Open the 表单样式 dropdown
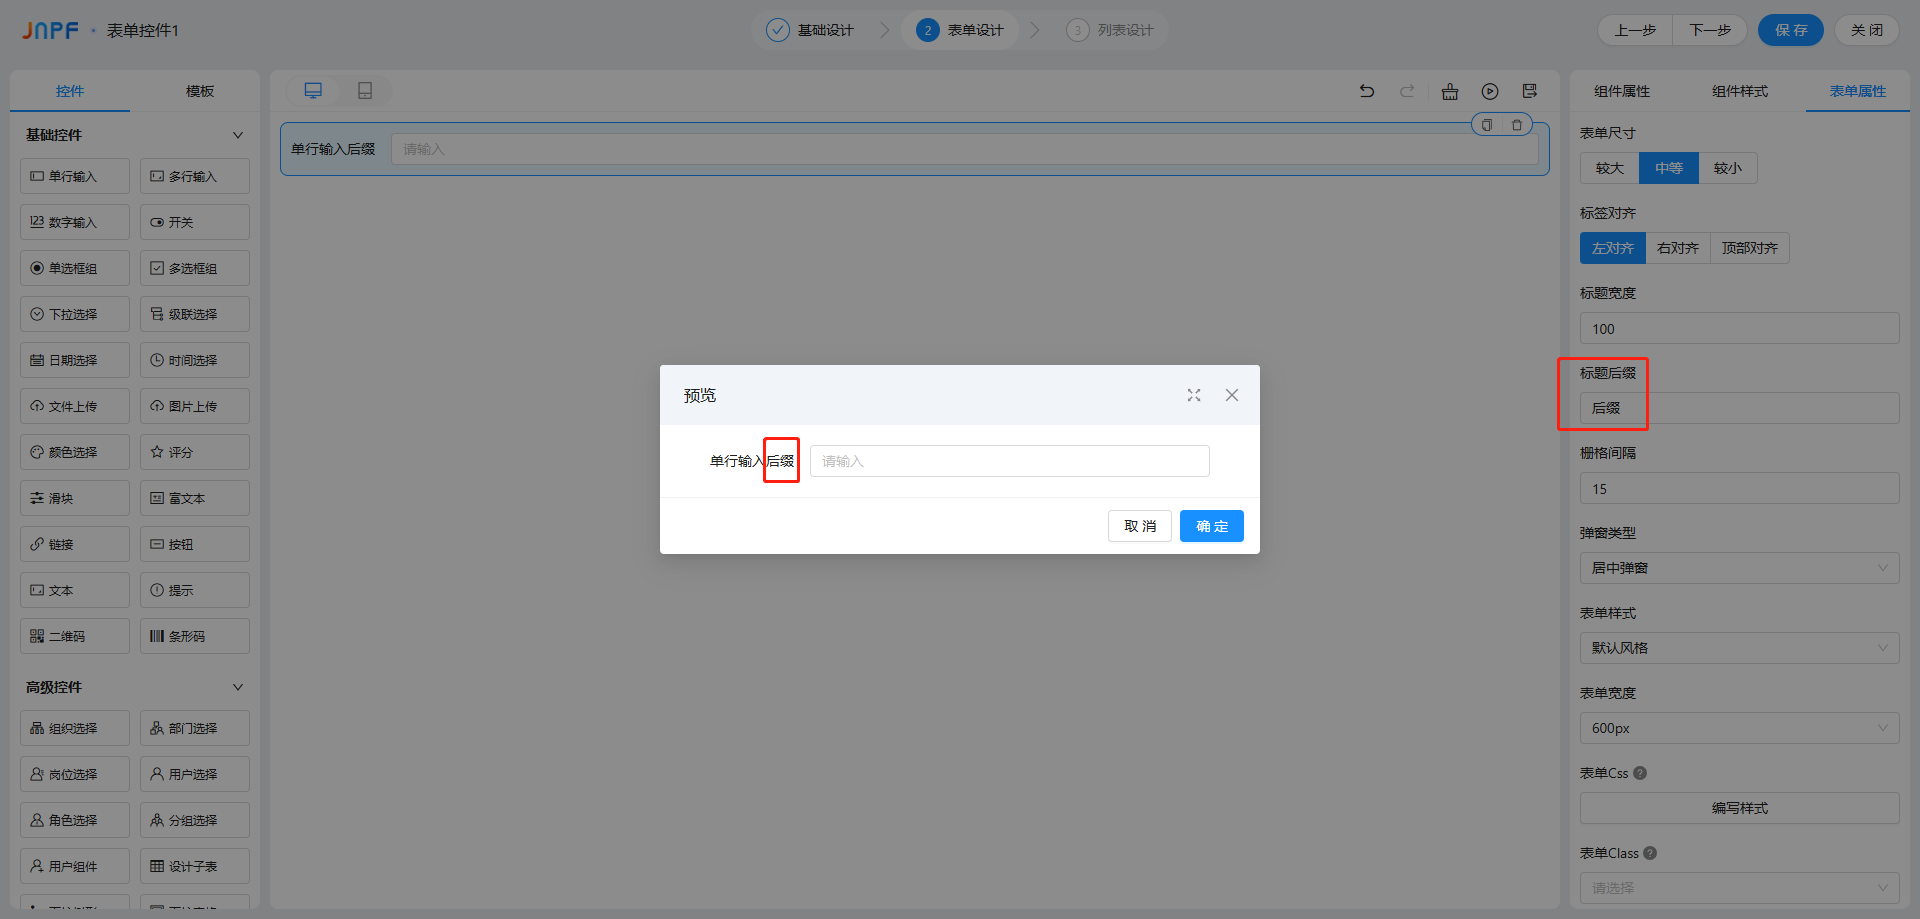Screen dimensions: 1920x919 (1740, 648)
